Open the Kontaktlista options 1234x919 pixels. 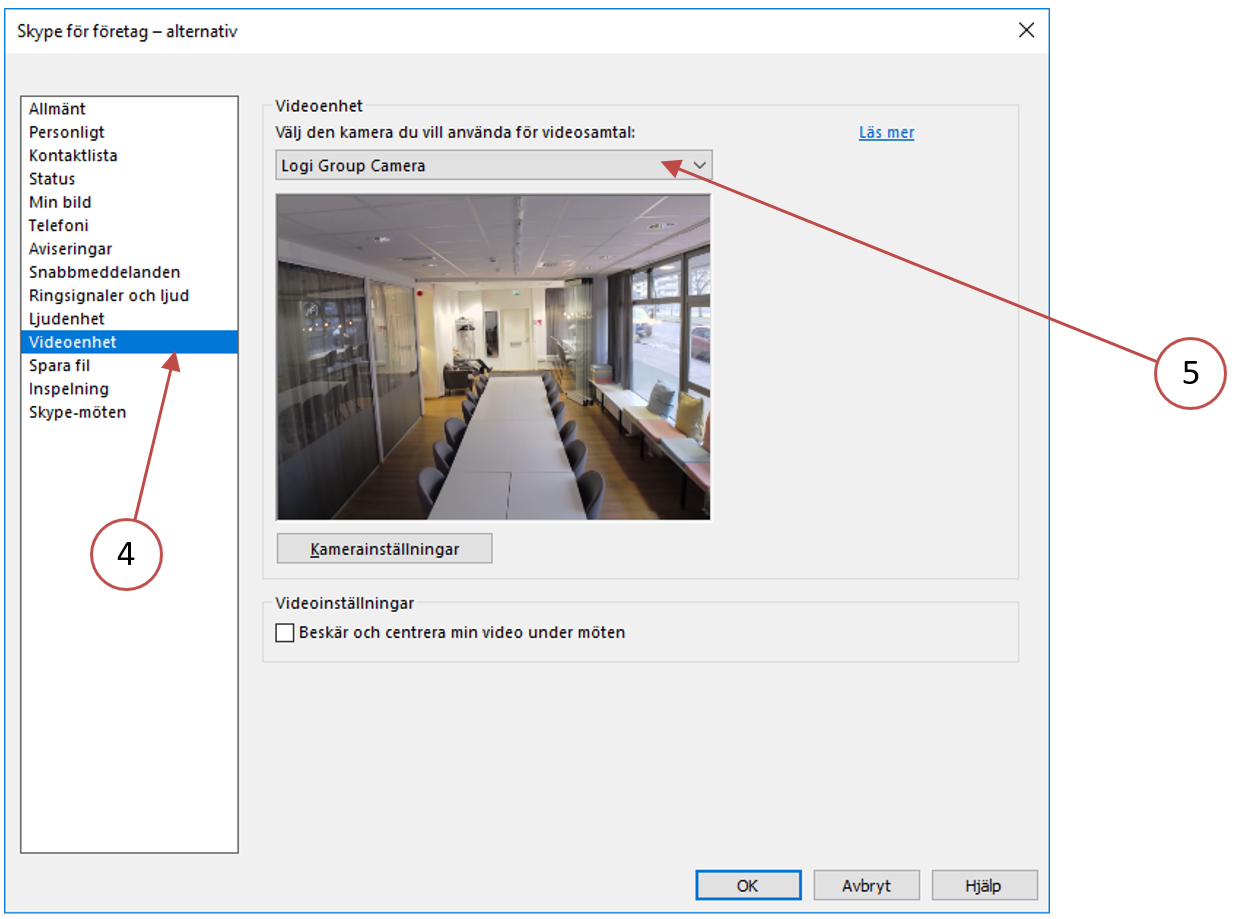click(73, 156)
